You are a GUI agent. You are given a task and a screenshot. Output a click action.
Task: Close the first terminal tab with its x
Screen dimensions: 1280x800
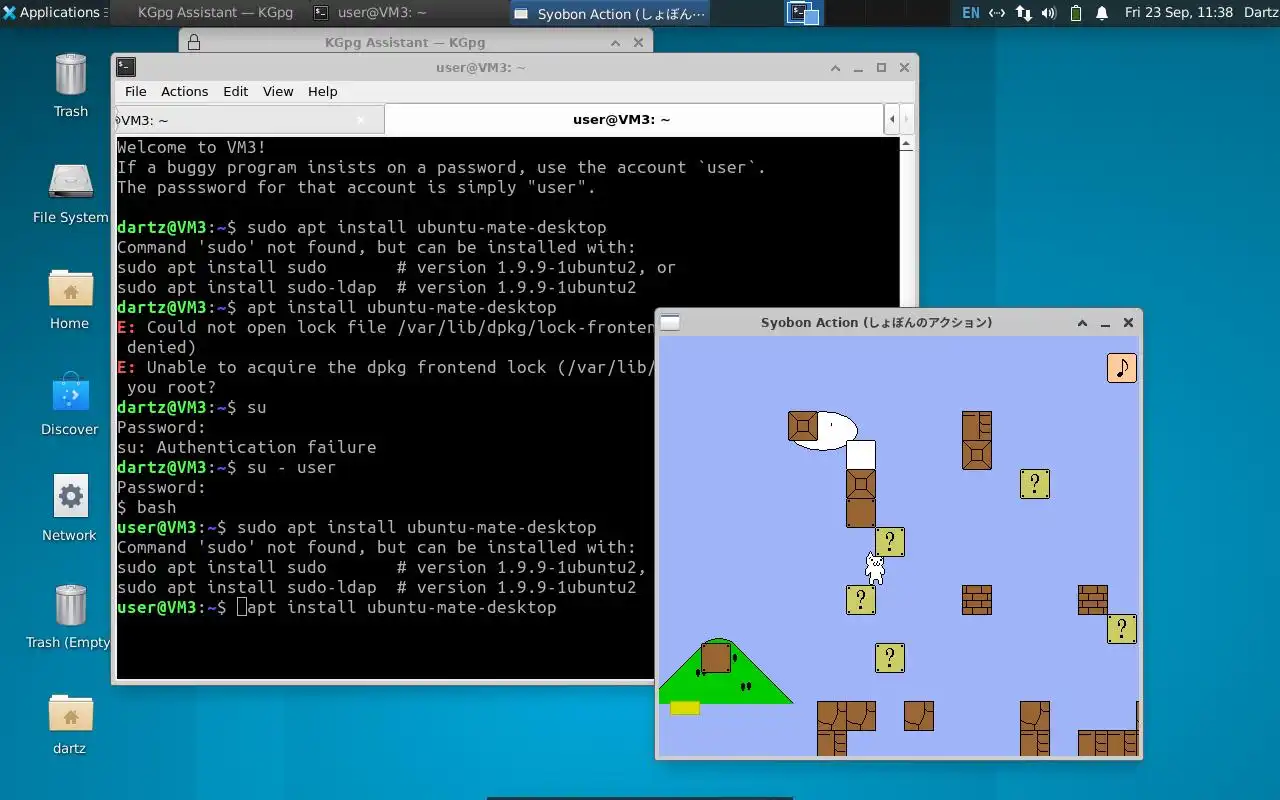(361, 120)
